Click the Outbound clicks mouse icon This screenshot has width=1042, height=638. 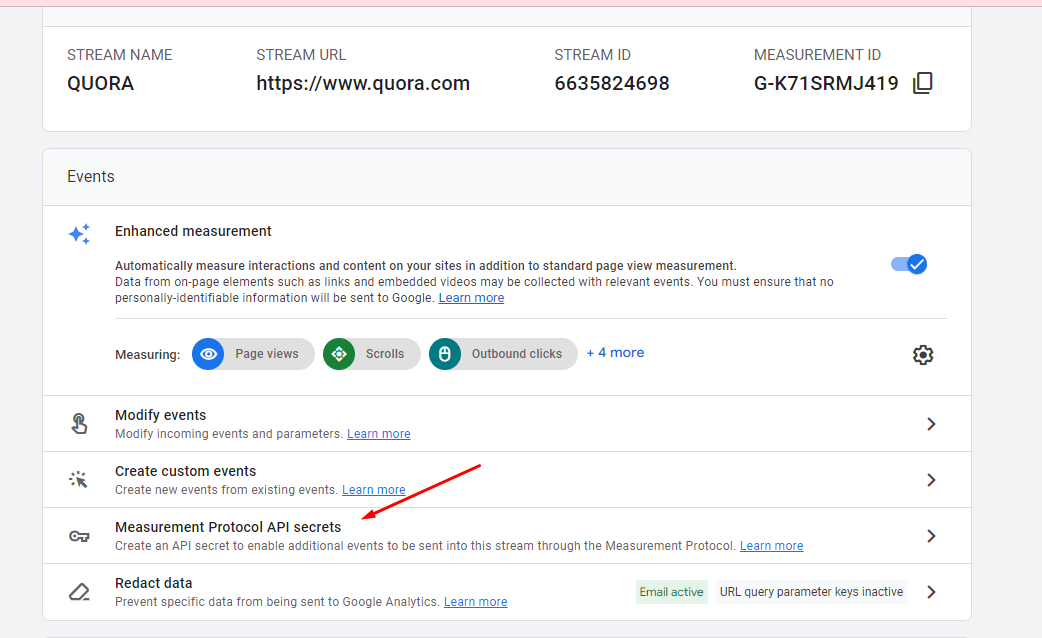click(x=445, y=354)
